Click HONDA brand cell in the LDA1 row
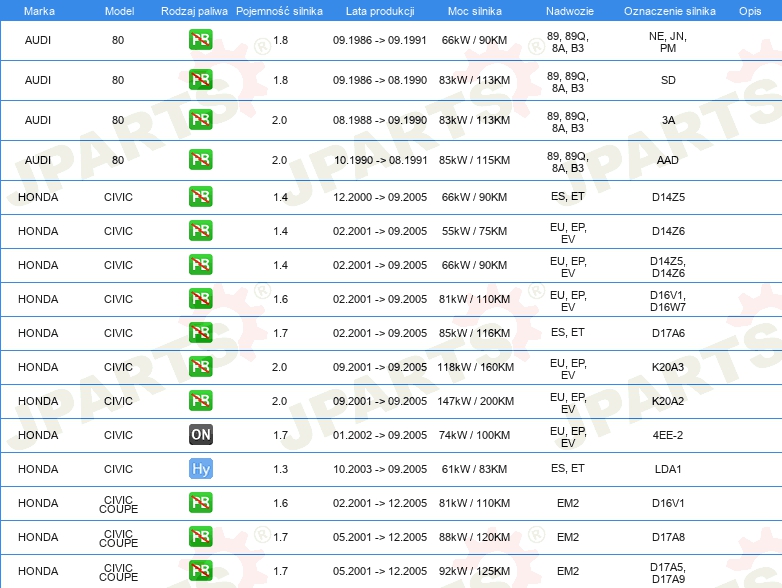The width and height of the screenshot is (782, 588). (38, 469)
